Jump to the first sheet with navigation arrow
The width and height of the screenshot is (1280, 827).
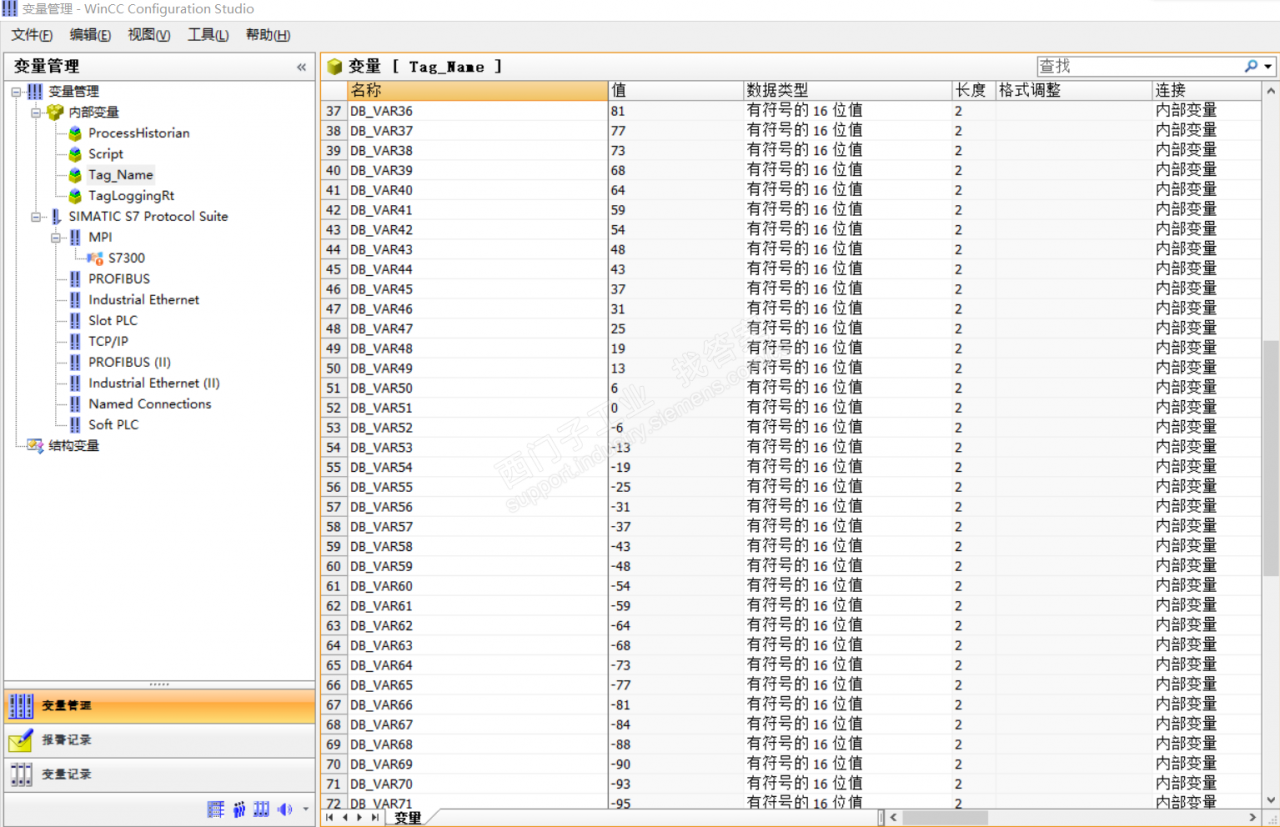[330, 817]
